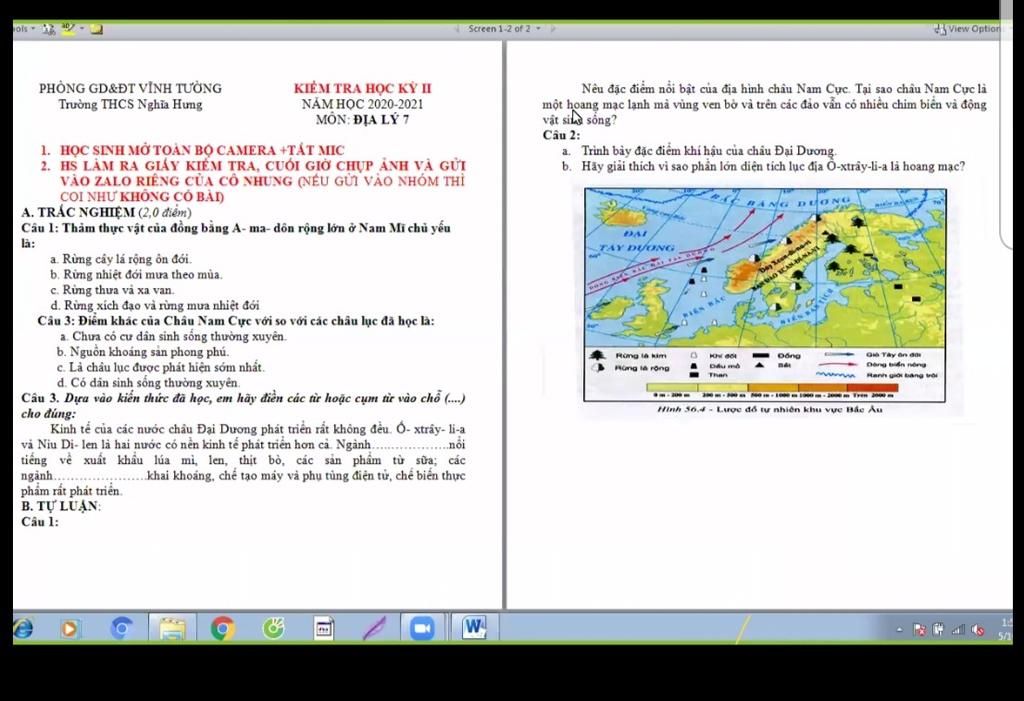
Task: Click answer 'c. Rừng thưa và xa van.'
Action: coord(112,290)
